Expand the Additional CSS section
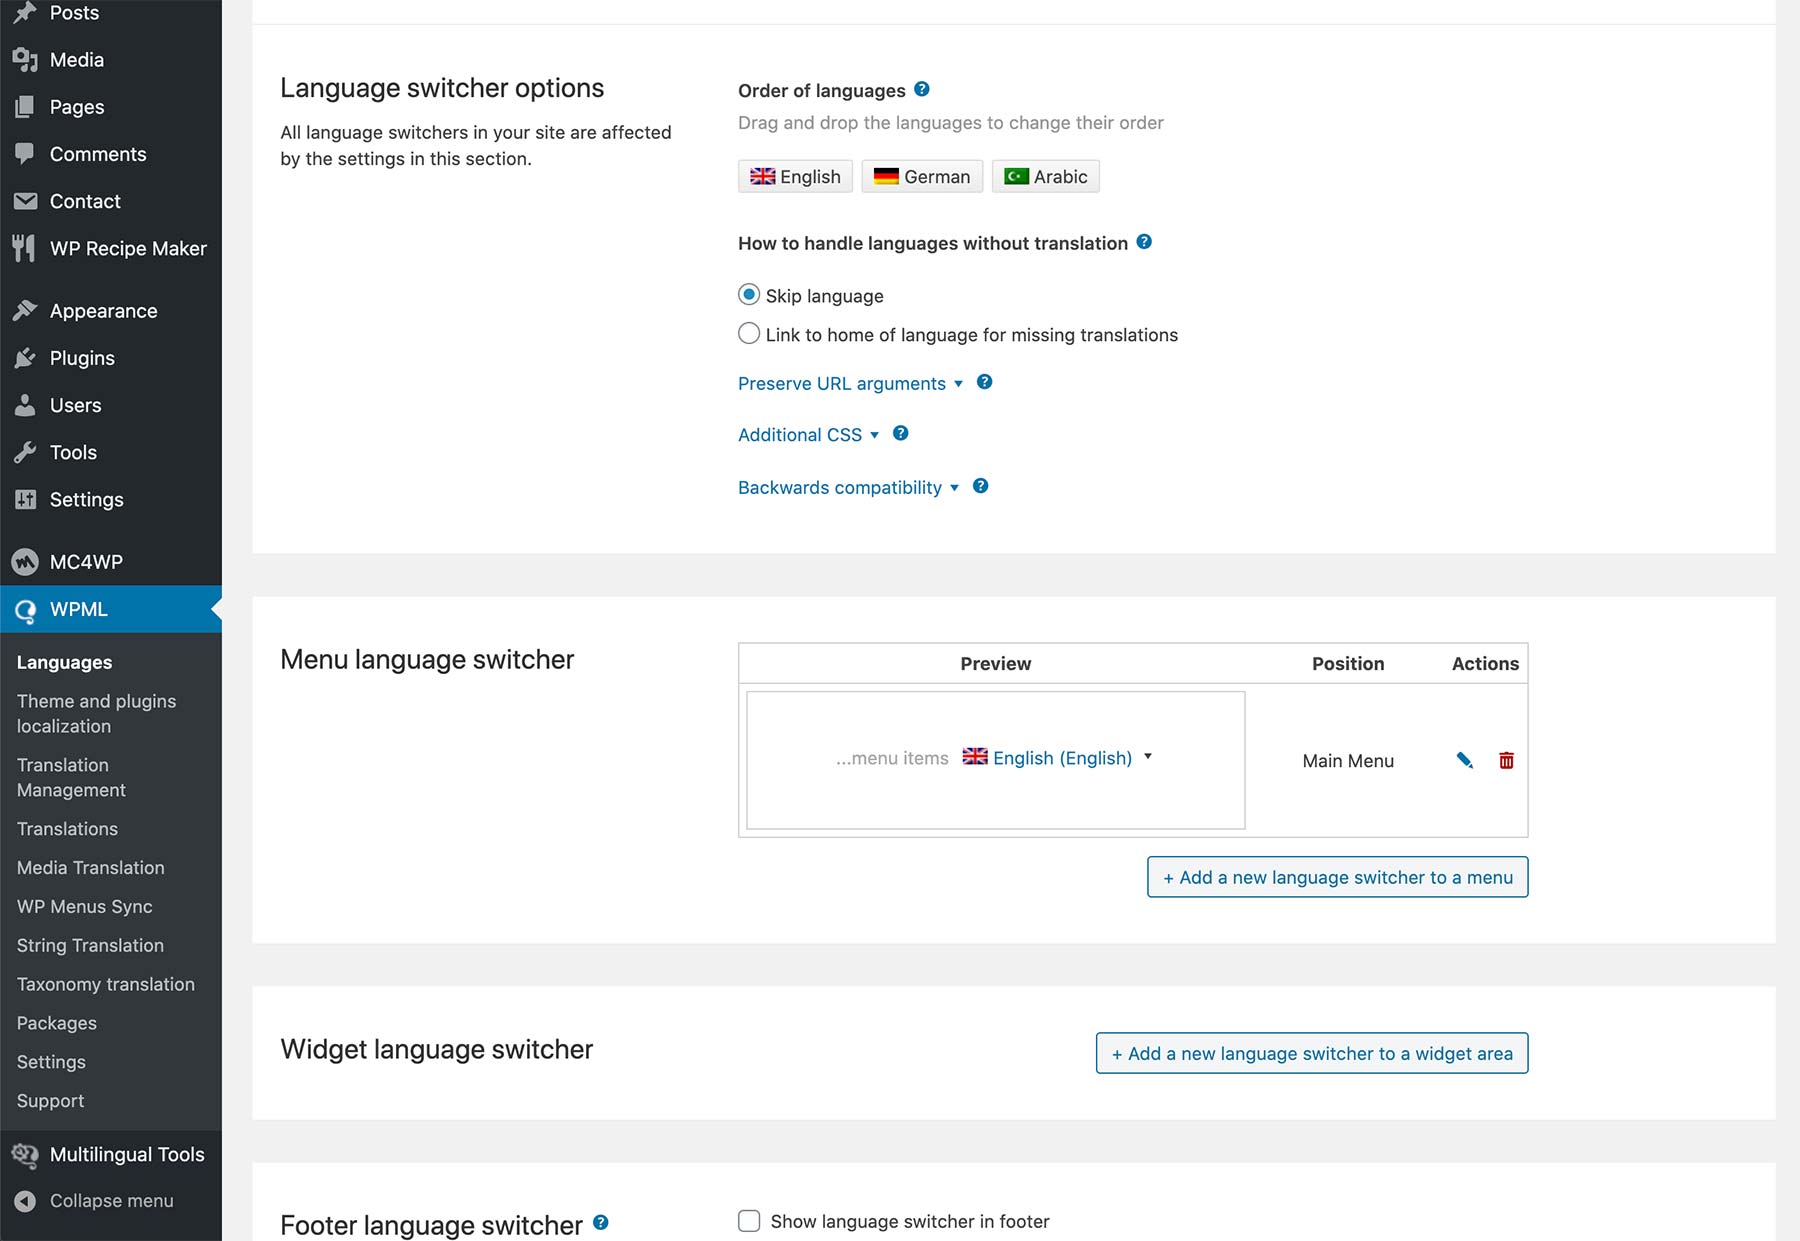1800x1241 pixels. tap(799, 434)
